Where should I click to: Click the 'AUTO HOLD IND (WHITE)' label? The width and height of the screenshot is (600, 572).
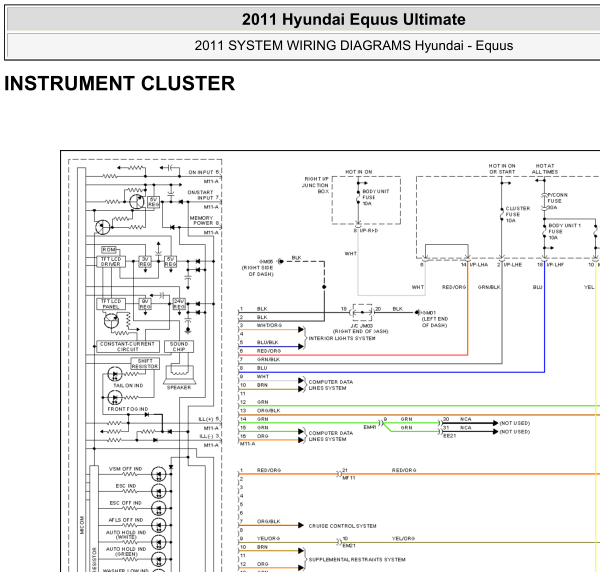coord(126,535)
